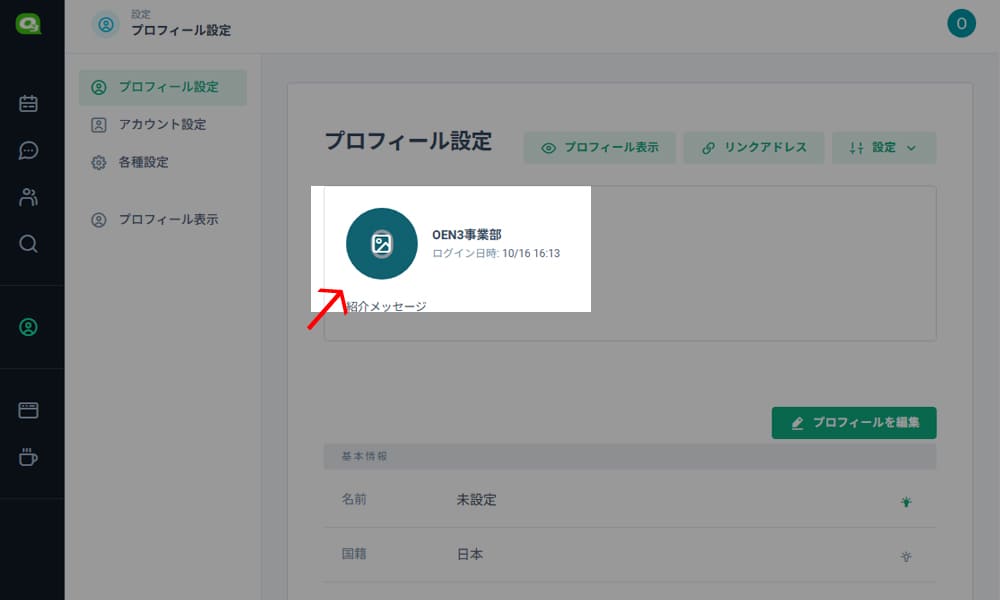Open the chat message bubble icon

coord(28,150)
